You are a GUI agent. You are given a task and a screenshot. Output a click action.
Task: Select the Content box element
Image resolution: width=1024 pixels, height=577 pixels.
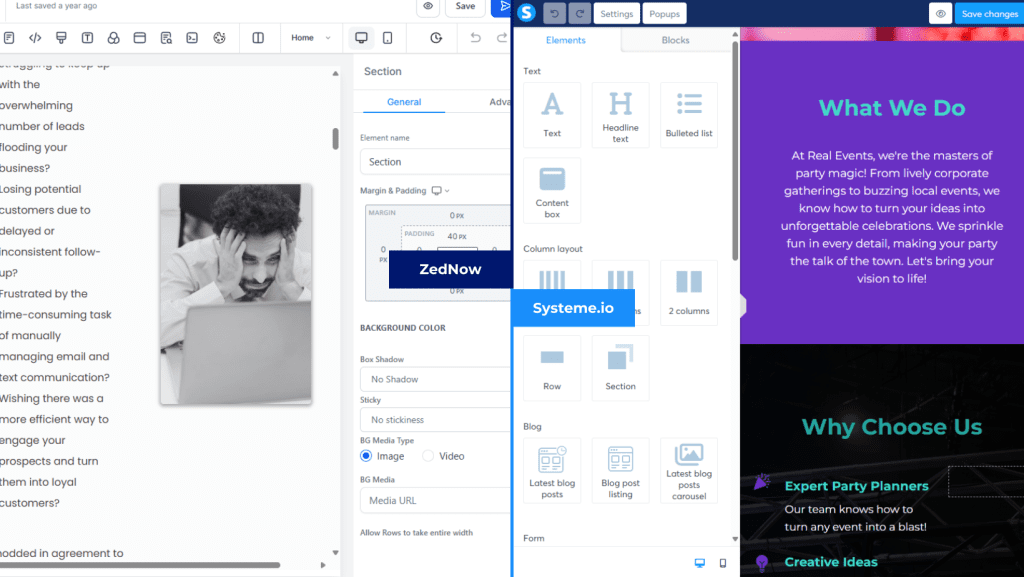coord(552,189)
